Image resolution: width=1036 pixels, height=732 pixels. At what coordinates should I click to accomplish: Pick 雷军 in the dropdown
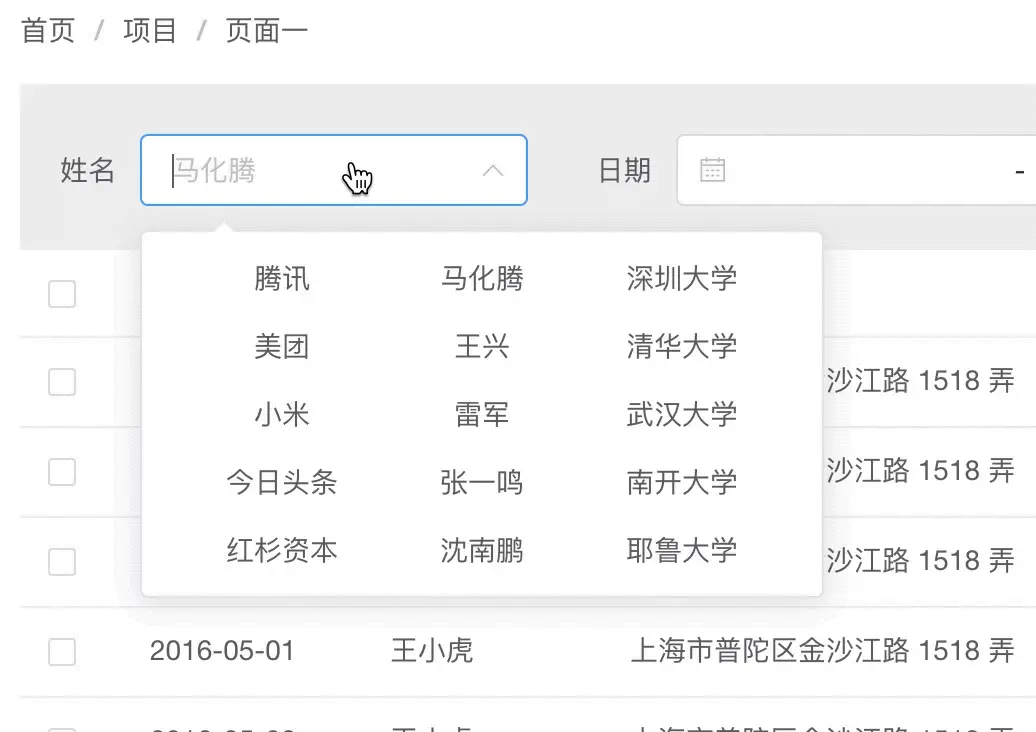click(x=482, y=415)
